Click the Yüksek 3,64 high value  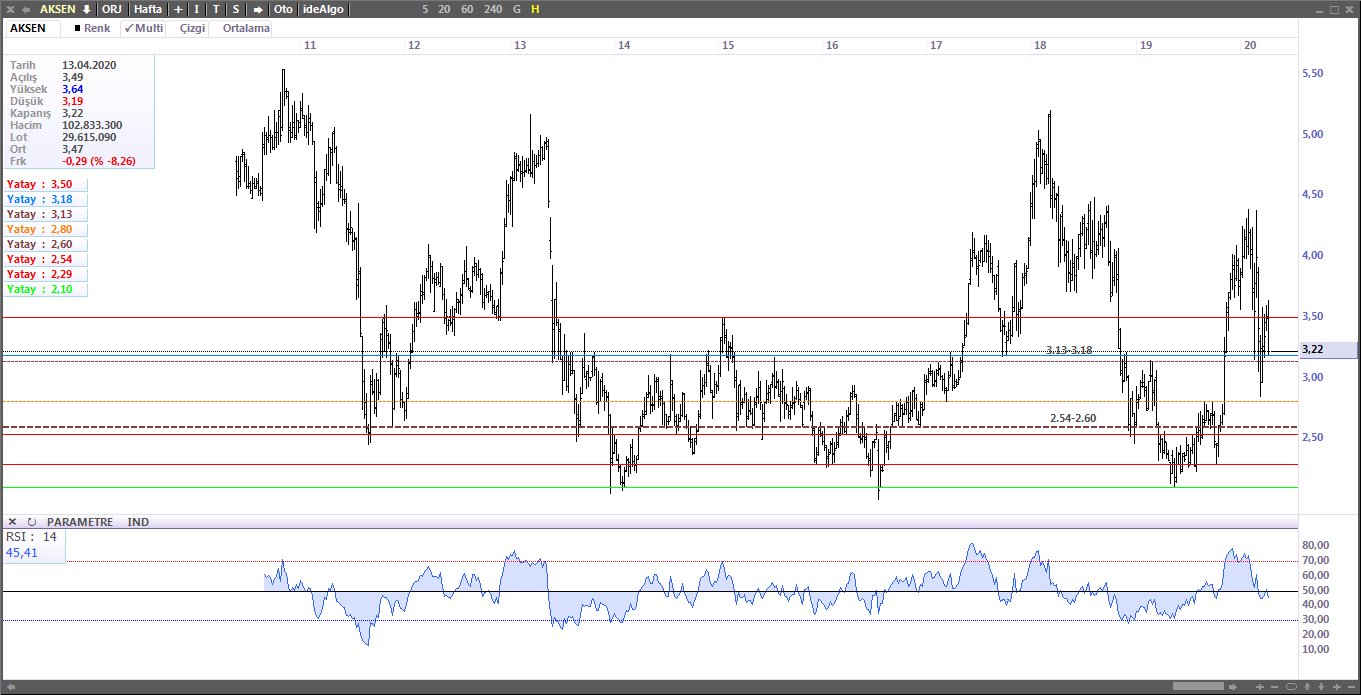tap(72, 89)
